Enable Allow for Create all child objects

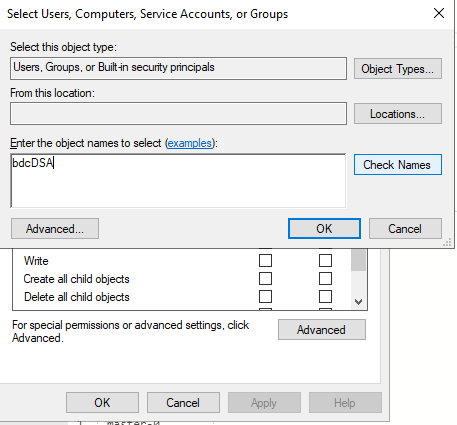tap(265, 279)
